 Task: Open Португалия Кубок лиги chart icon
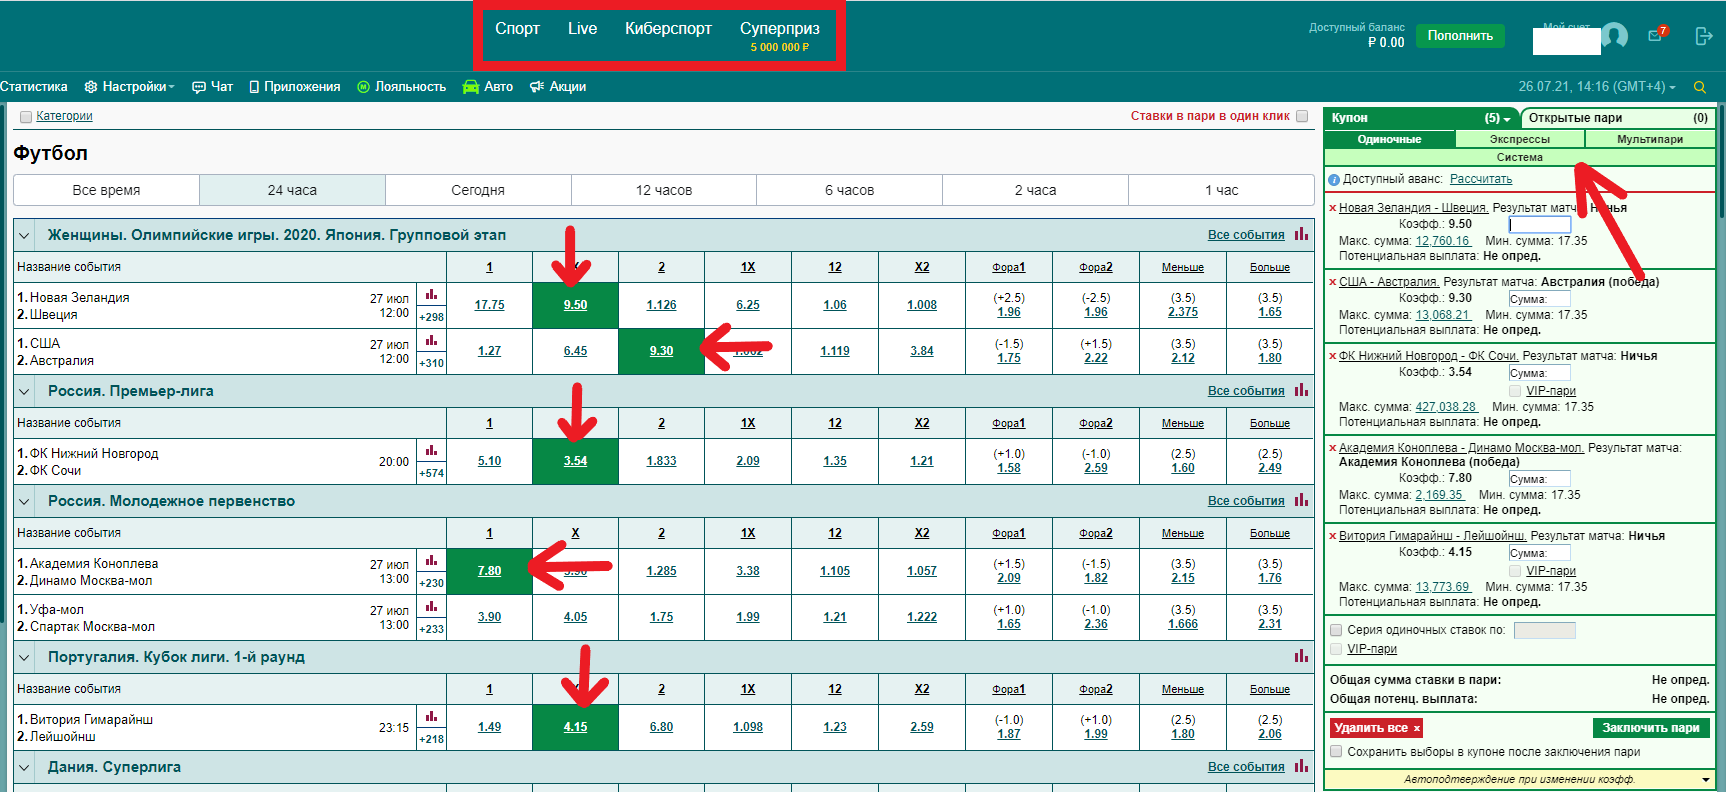pos(1301,656)
